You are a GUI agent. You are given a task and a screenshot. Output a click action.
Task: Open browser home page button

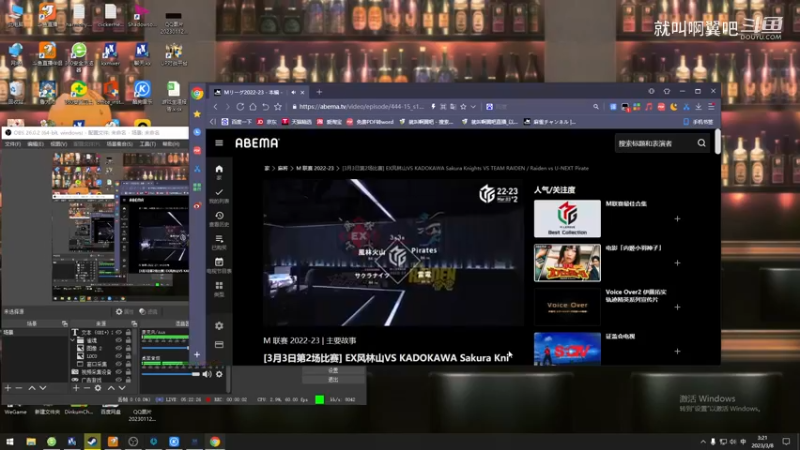(x=253, y=107)
